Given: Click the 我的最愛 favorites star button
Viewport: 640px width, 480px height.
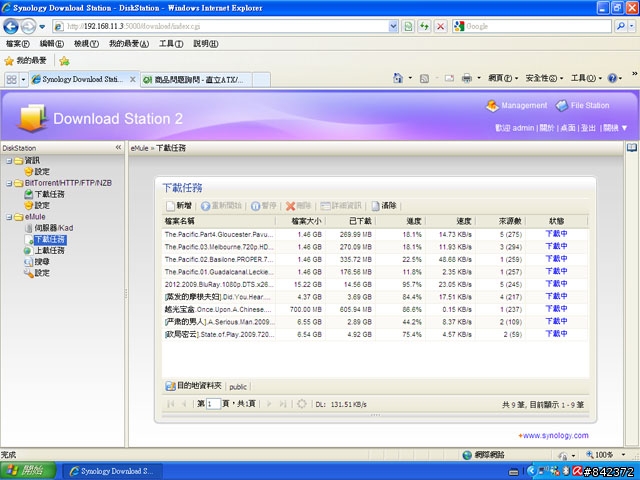Looking at the screenshot, I should point(25,61).
